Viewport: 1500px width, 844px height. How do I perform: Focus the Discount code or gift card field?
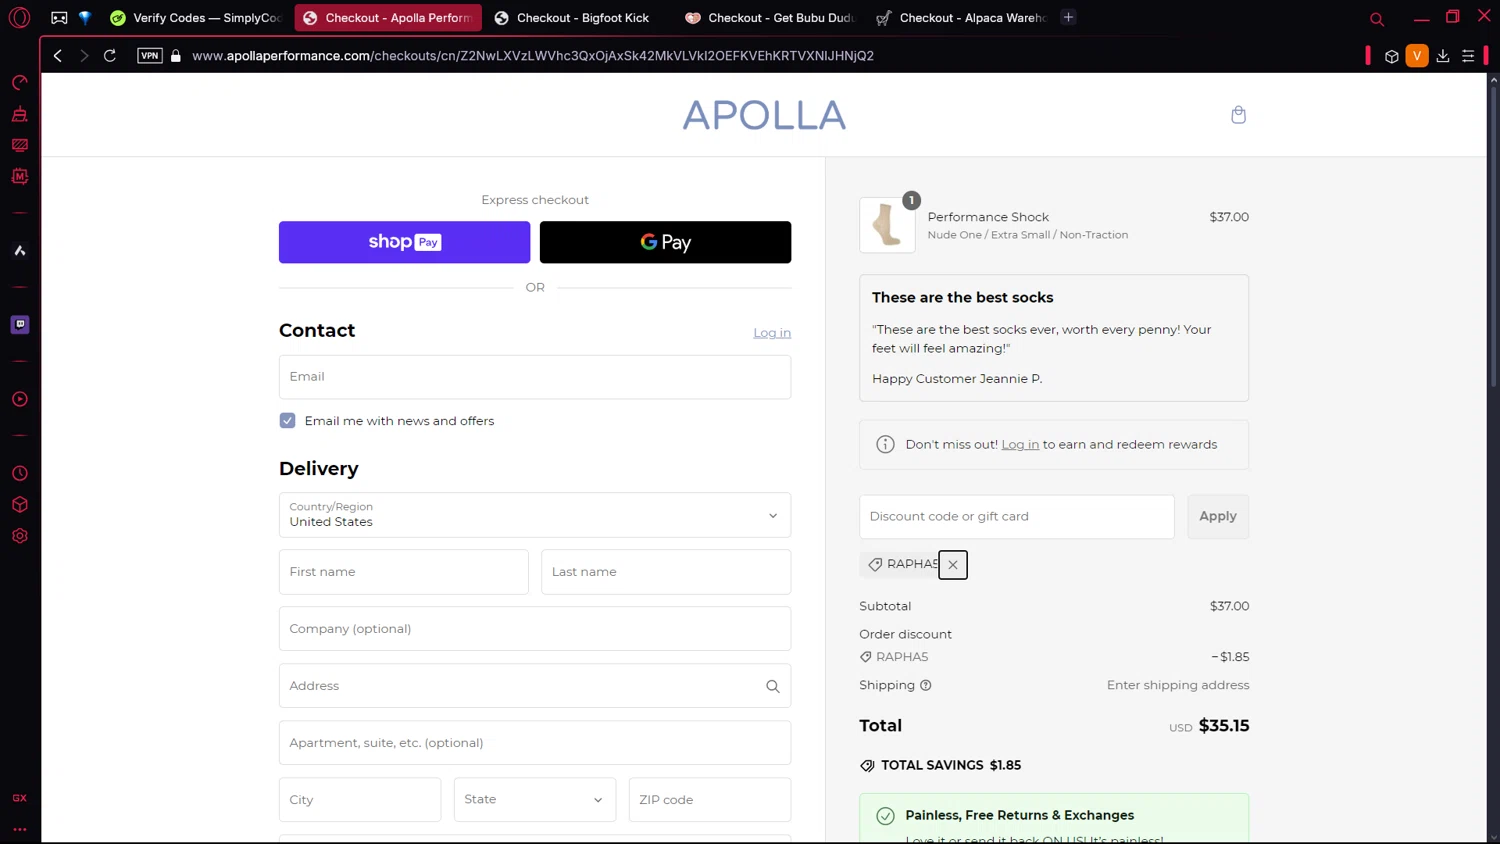pyautogui.click(x=1017, y=517)
